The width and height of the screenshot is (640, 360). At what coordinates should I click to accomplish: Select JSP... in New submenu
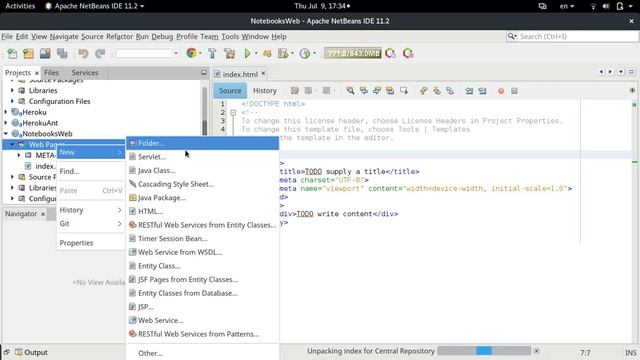coord(202,307)
